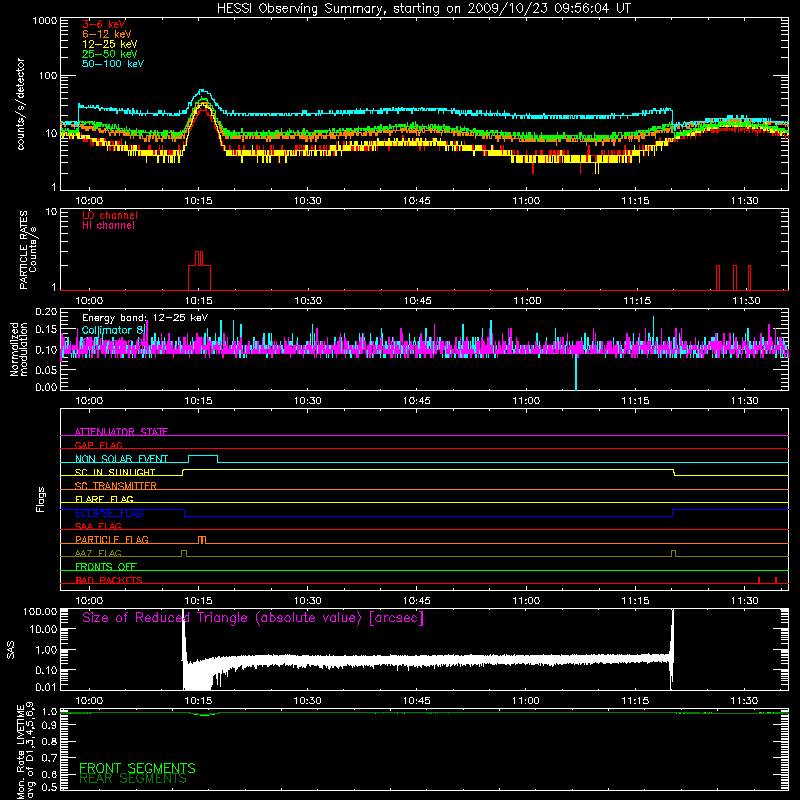Click the 100.00 y-axis value on SAS plot
The image size is (800, 800).
coord(40,612)
